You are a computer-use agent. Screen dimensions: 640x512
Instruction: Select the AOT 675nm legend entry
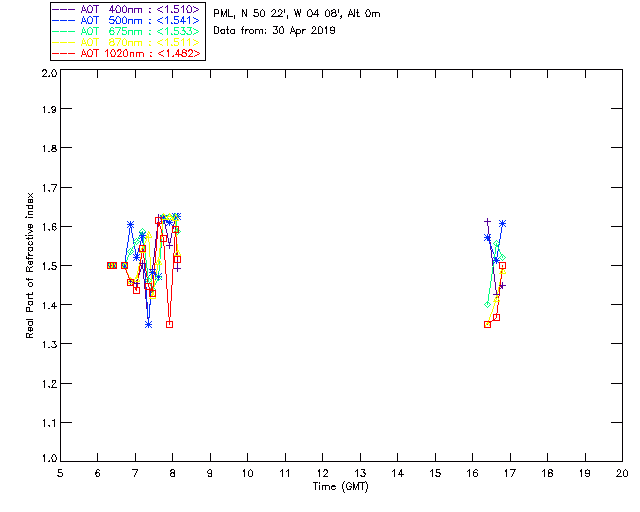[126, 31]
